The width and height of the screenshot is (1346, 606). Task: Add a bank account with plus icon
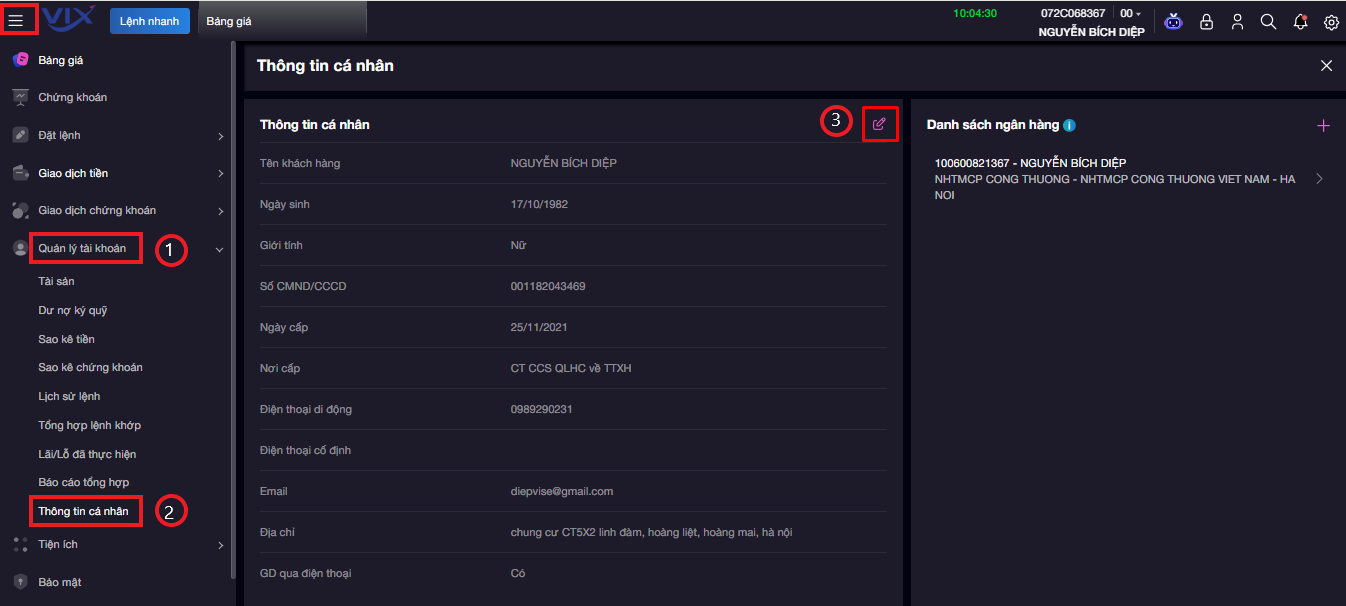(x=1324, y=125)
